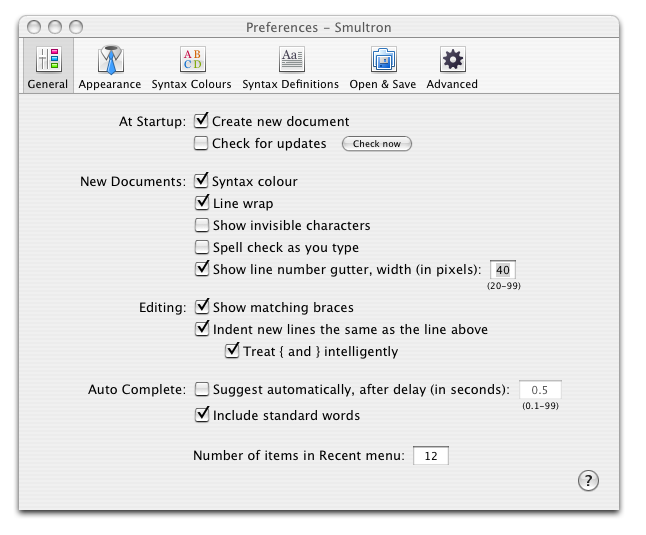Turn on Spell check as you type
The width and height of the screenshot is (646, 535).
[202, 248]
